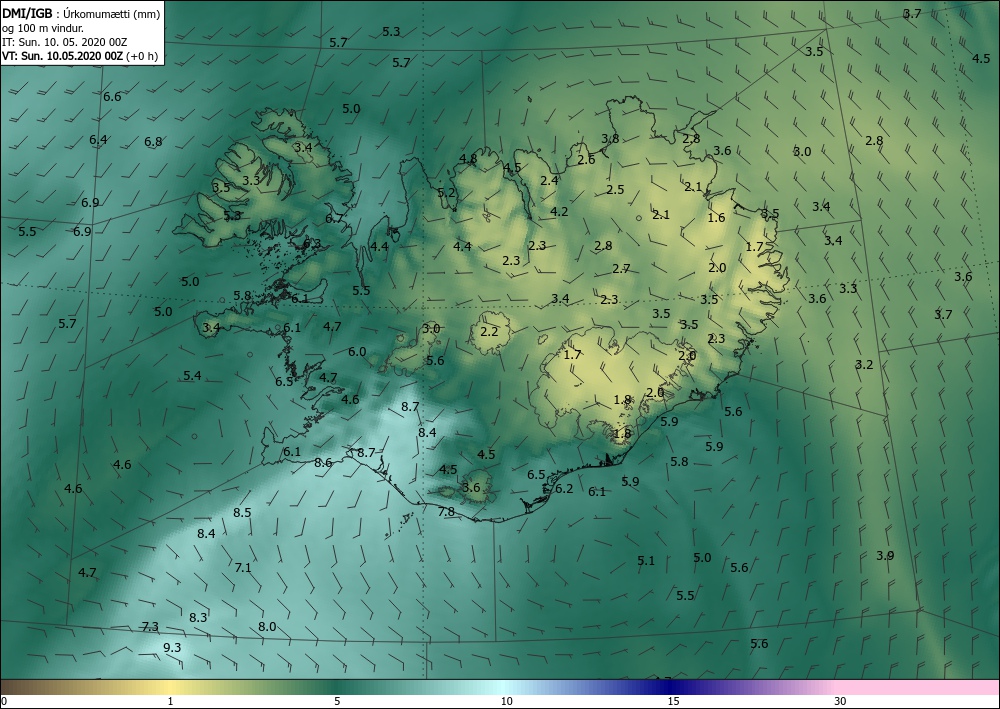Click the 6.8 value label

153,142
